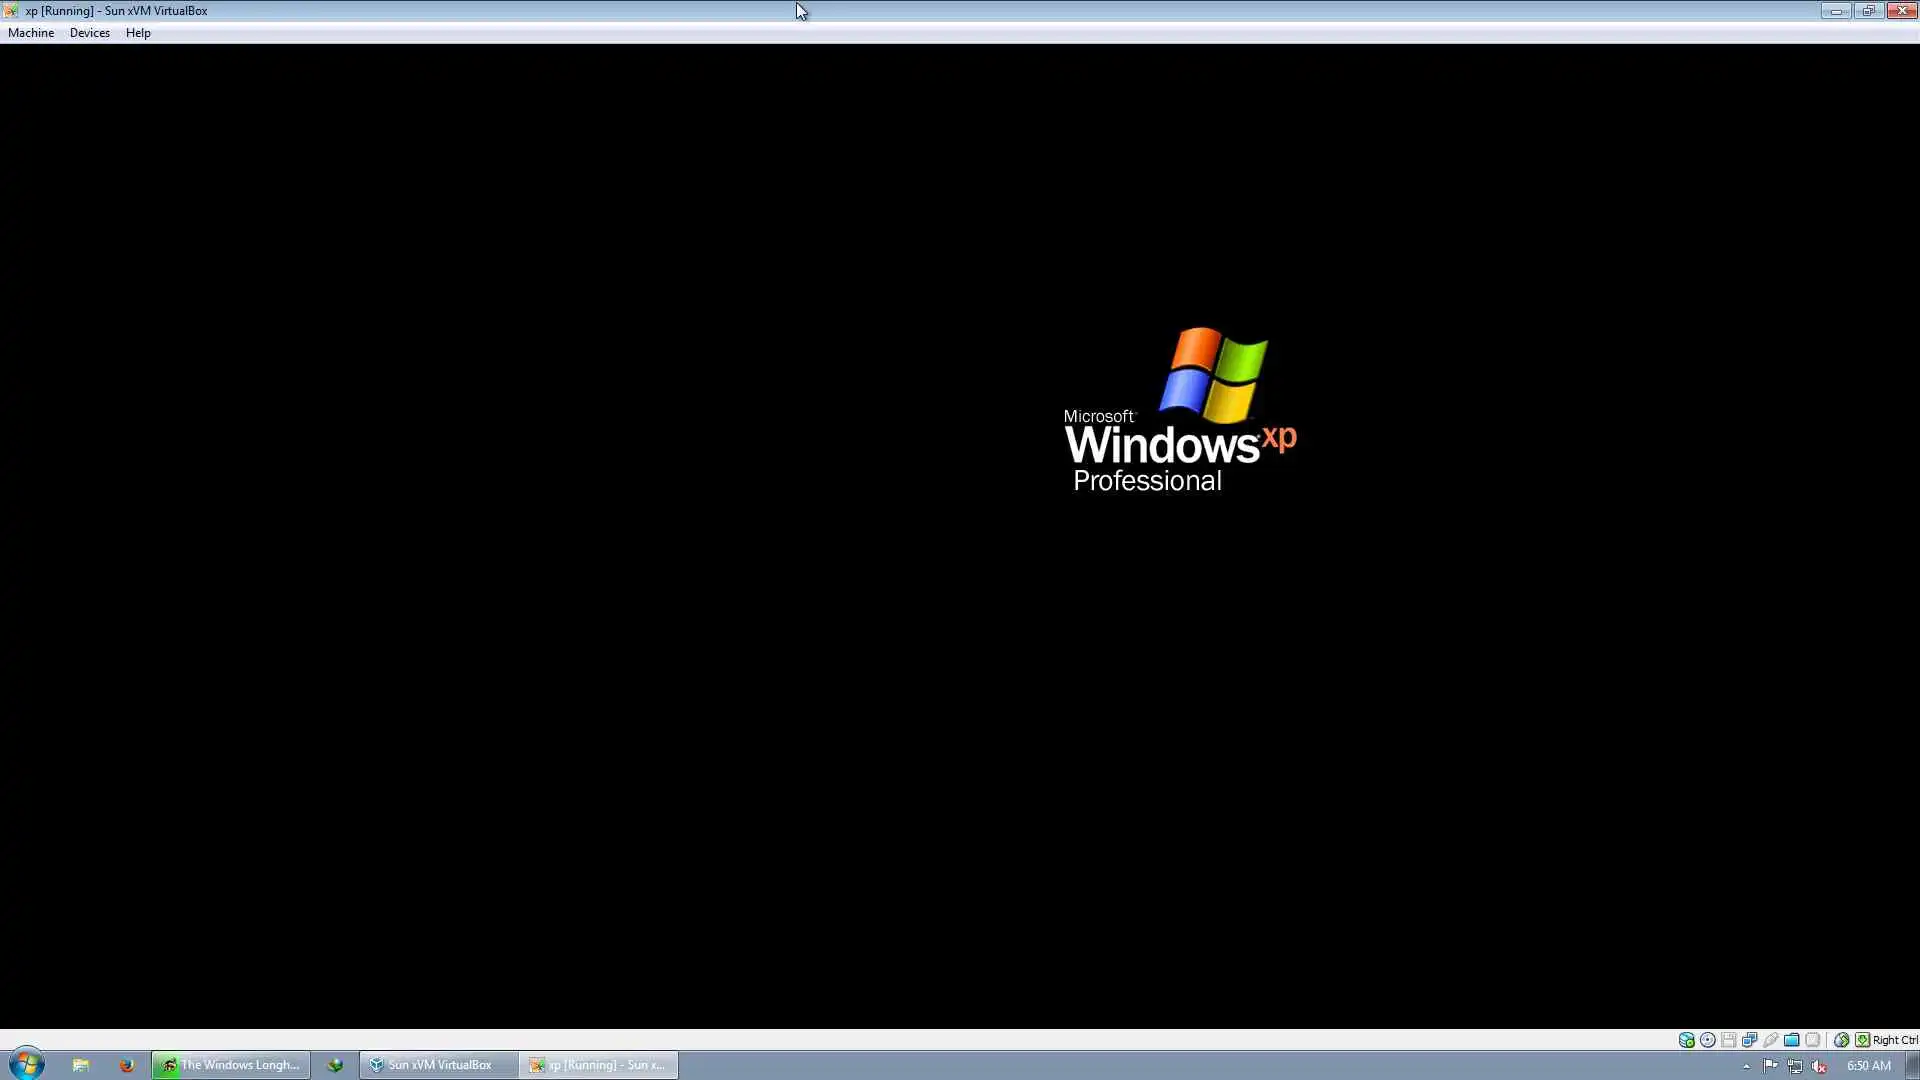
Task: Click the floppy disk status icon
Action: (1728, 1040)
